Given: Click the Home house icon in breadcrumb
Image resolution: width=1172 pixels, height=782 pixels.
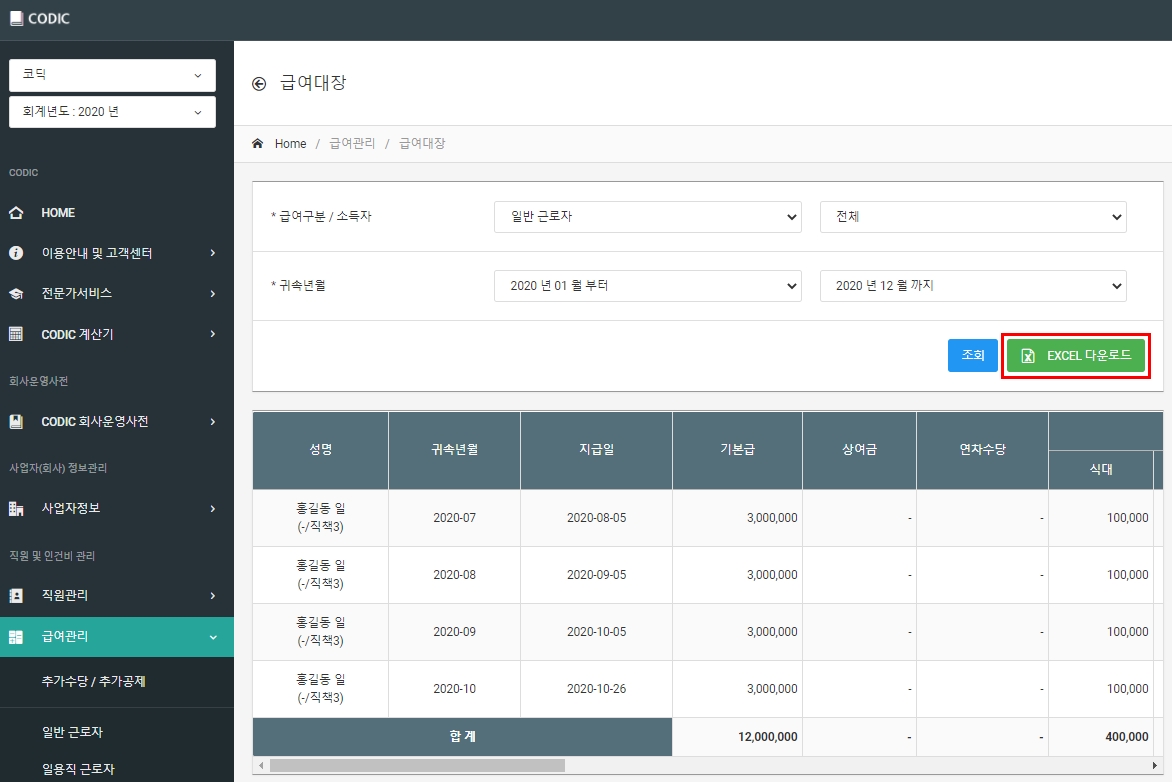Looking at the screenshot, I should coord(258,144).
